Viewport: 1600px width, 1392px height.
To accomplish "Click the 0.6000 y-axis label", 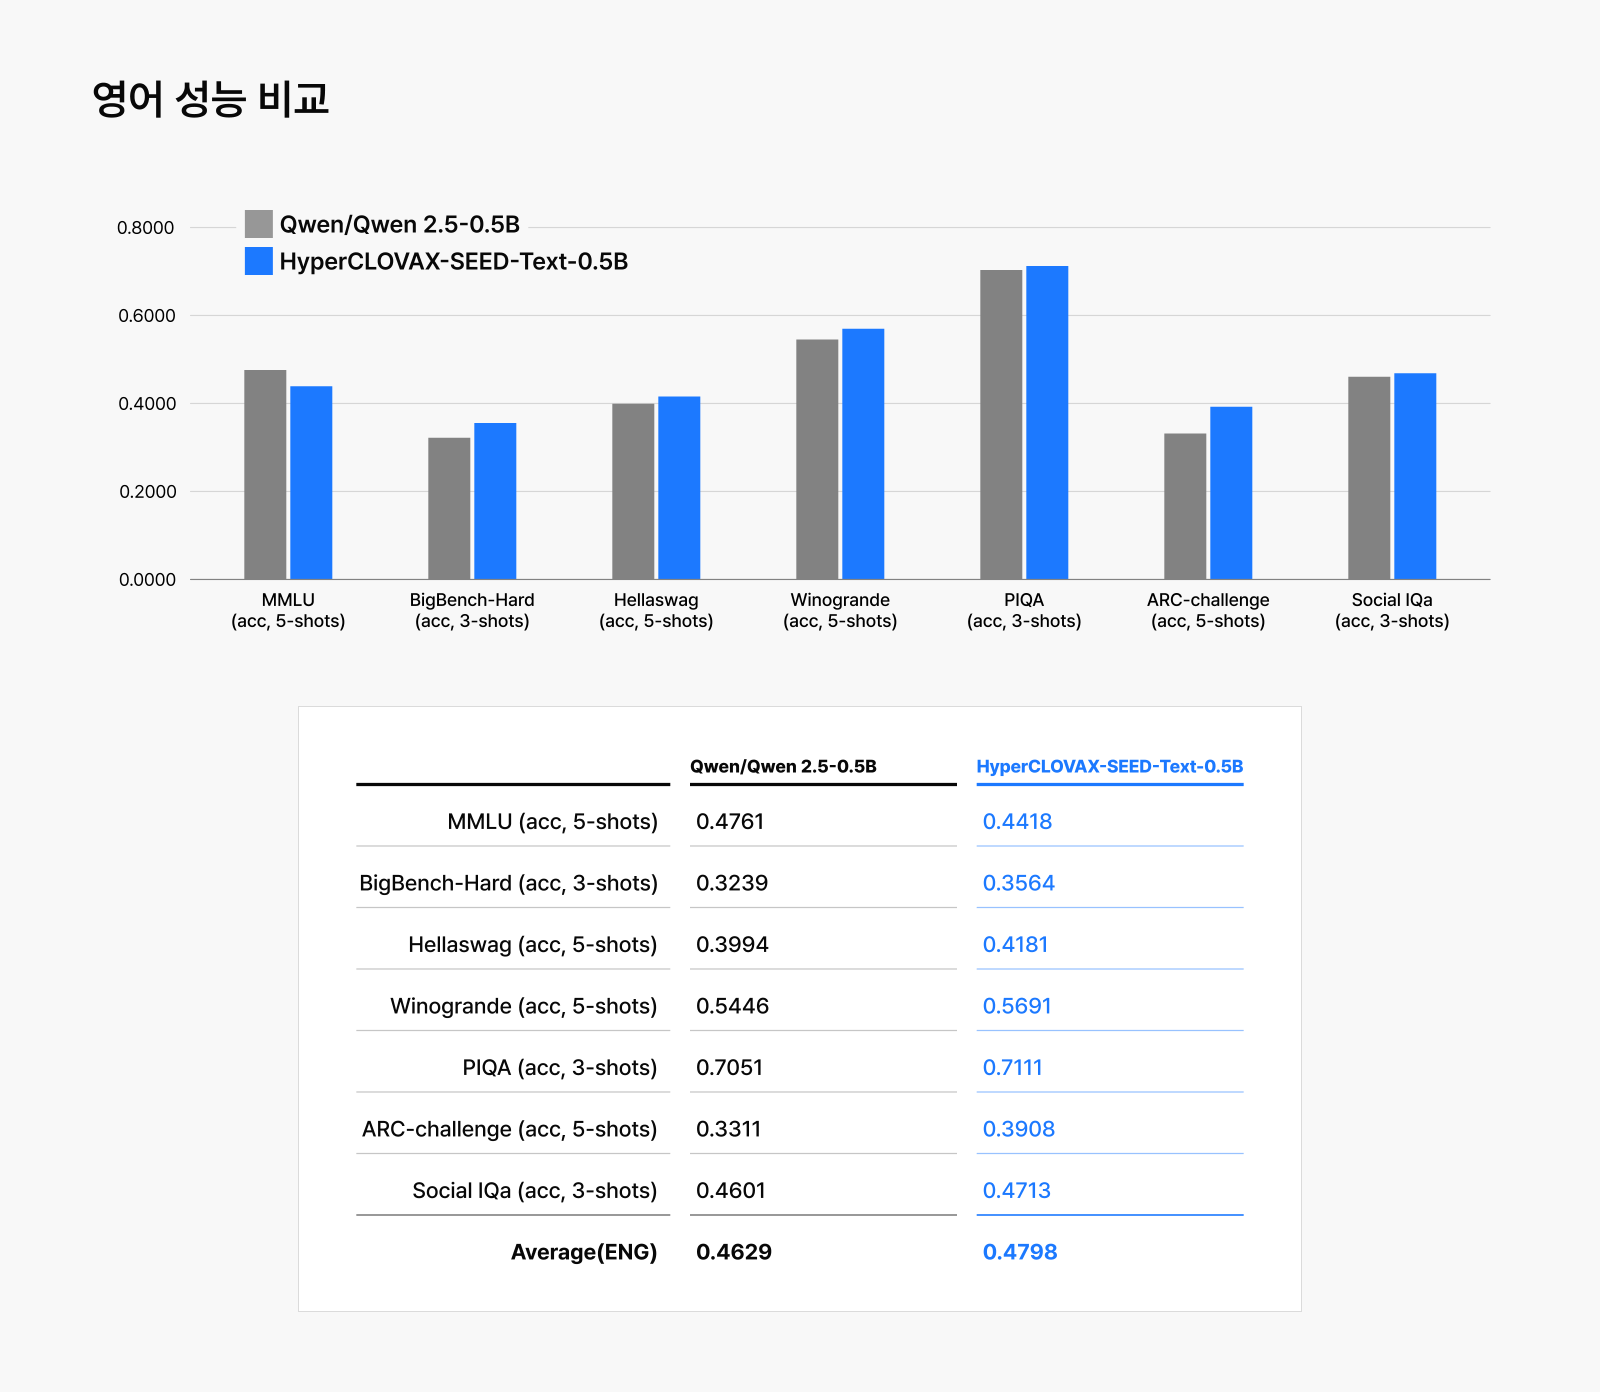I will 146,316.
